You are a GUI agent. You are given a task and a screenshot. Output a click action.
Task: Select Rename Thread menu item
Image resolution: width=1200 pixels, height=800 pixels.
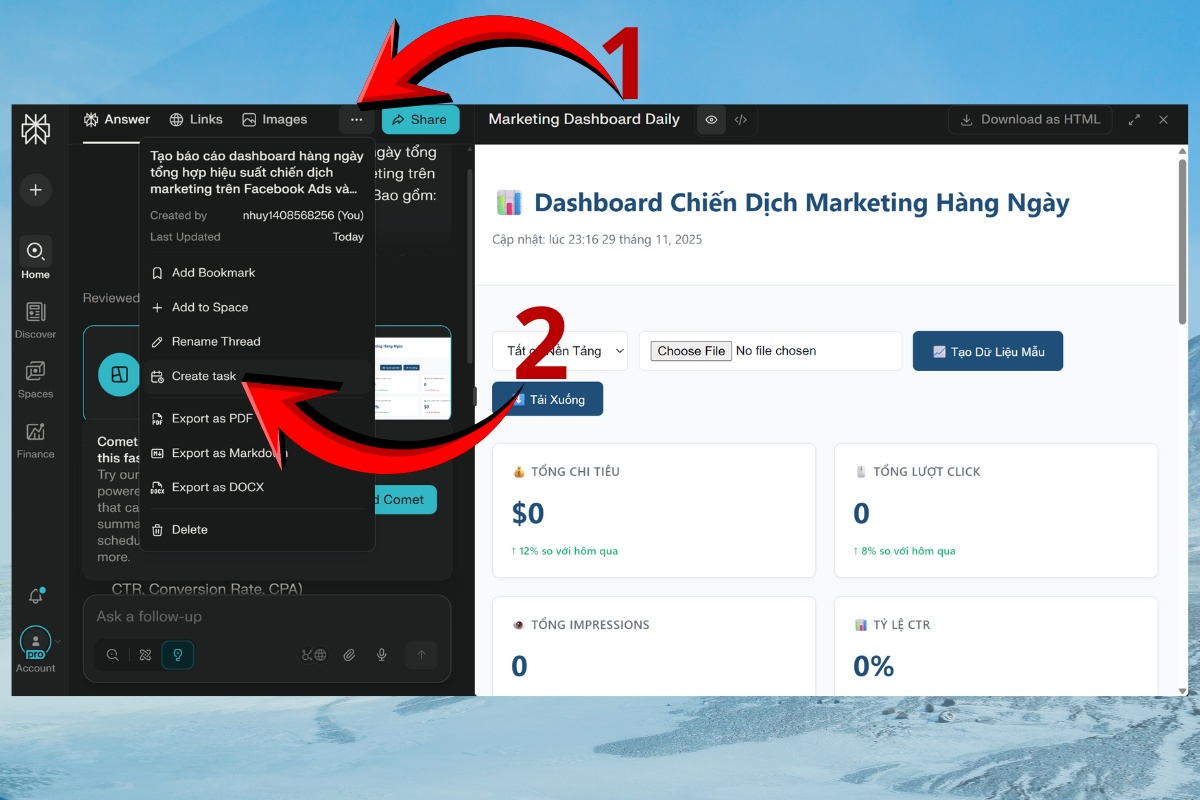click(x=257, y=341)
